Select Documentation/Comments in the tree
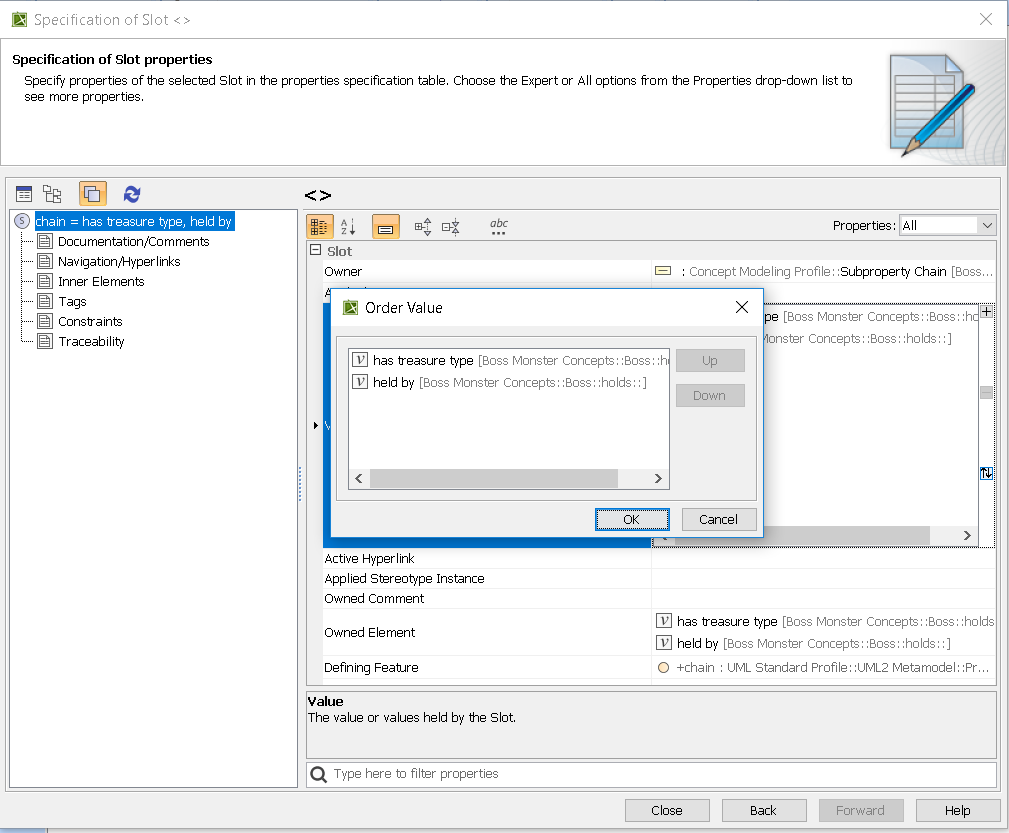This screenshot has height=833, width=1009. [133, 241]
